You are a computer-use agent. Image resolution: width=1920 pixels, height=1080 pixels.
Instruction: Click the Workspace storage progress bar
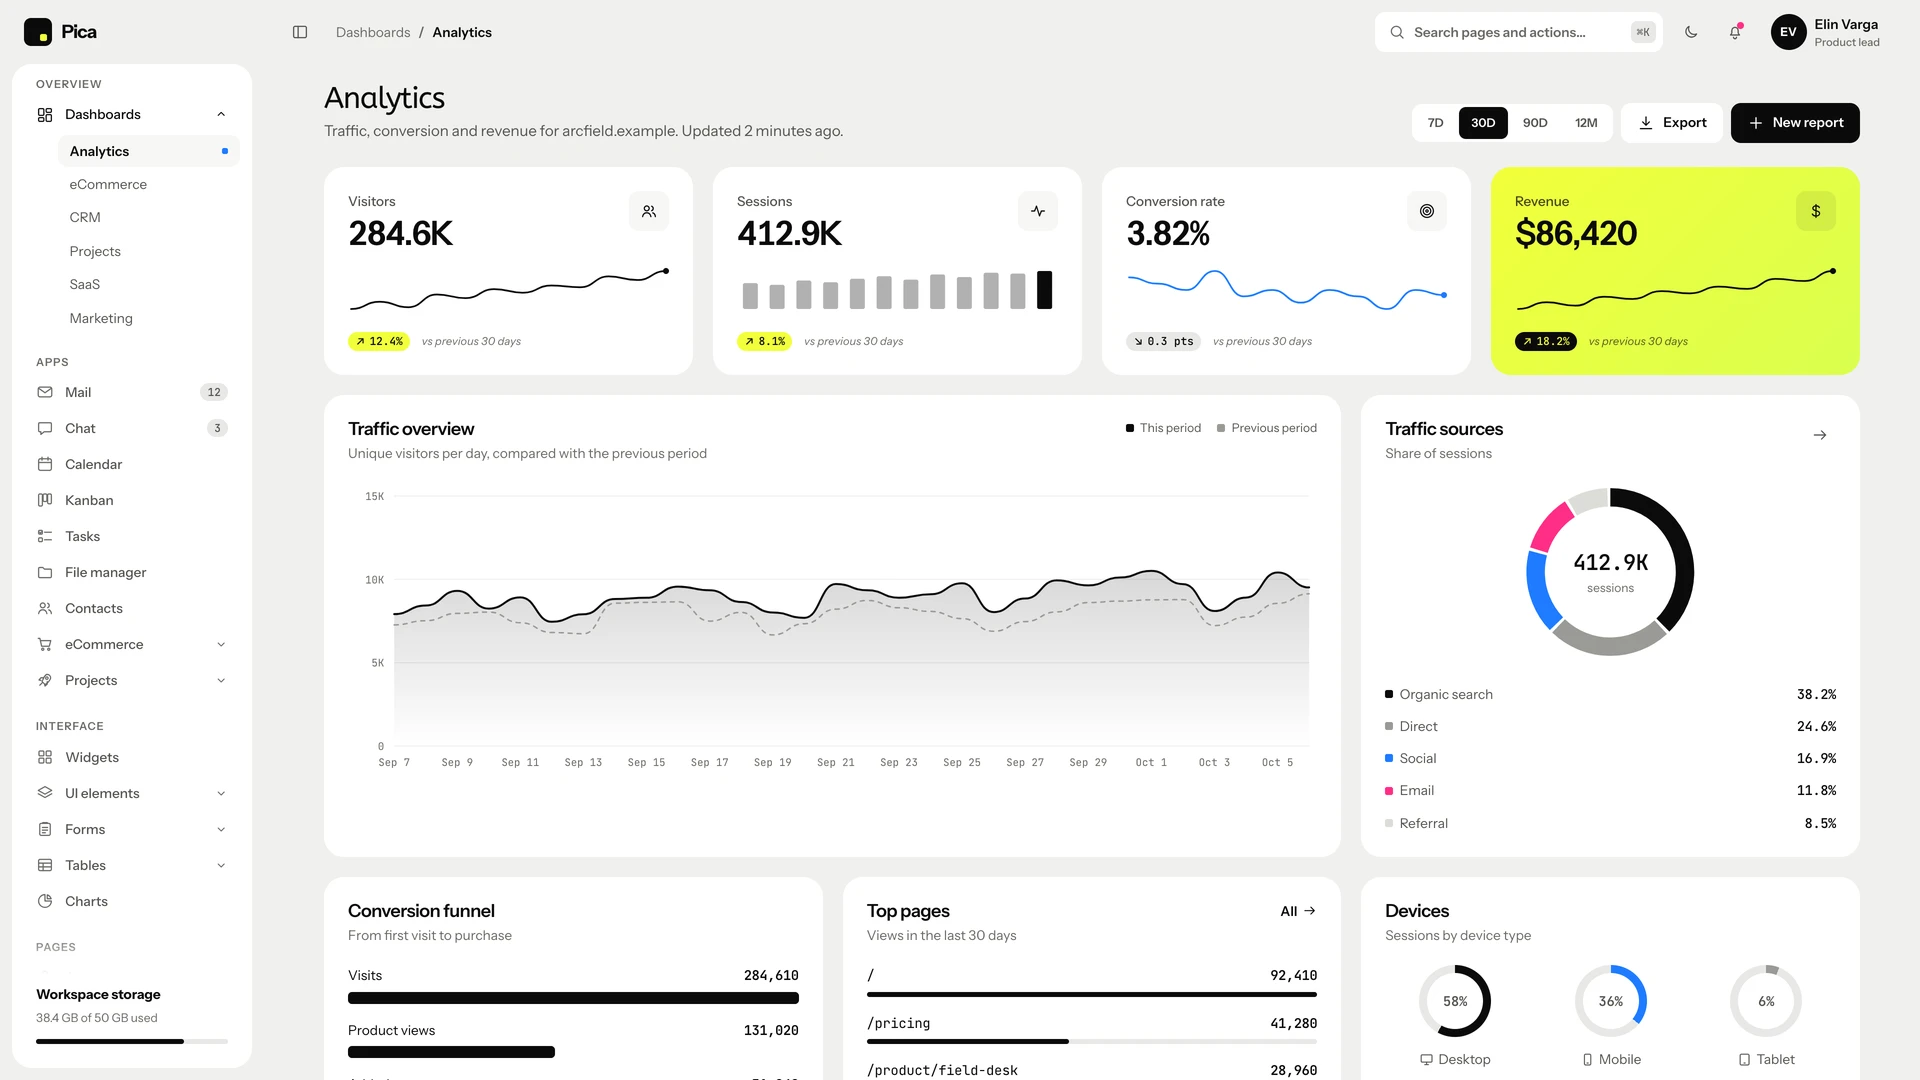pyautogui.click(x=132, y=1041)
